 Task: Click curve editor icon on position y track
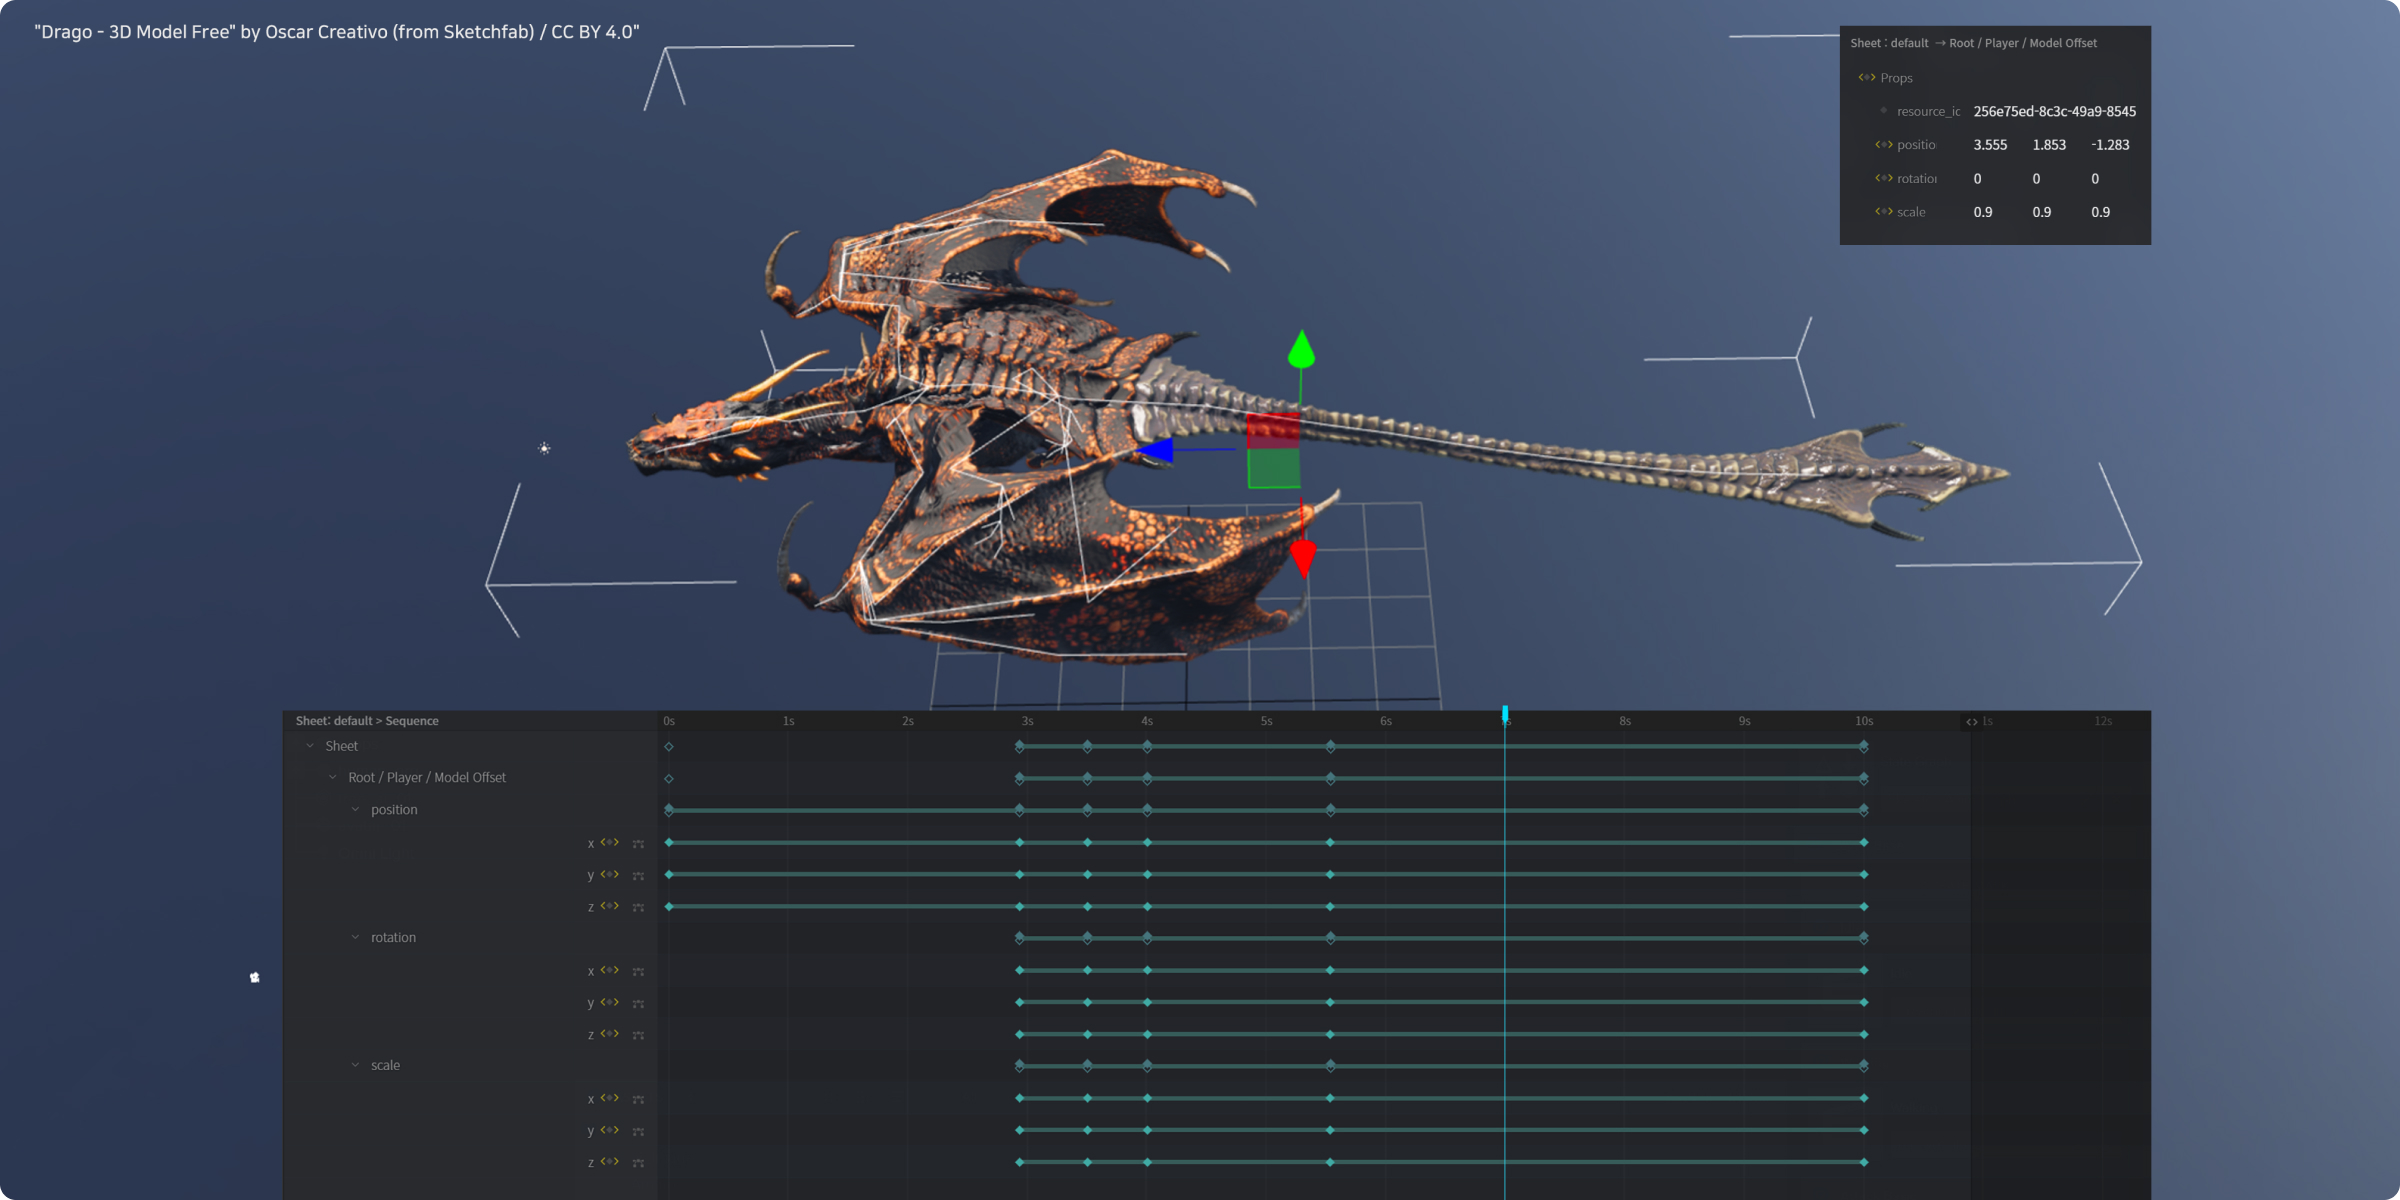coord(638,876)
